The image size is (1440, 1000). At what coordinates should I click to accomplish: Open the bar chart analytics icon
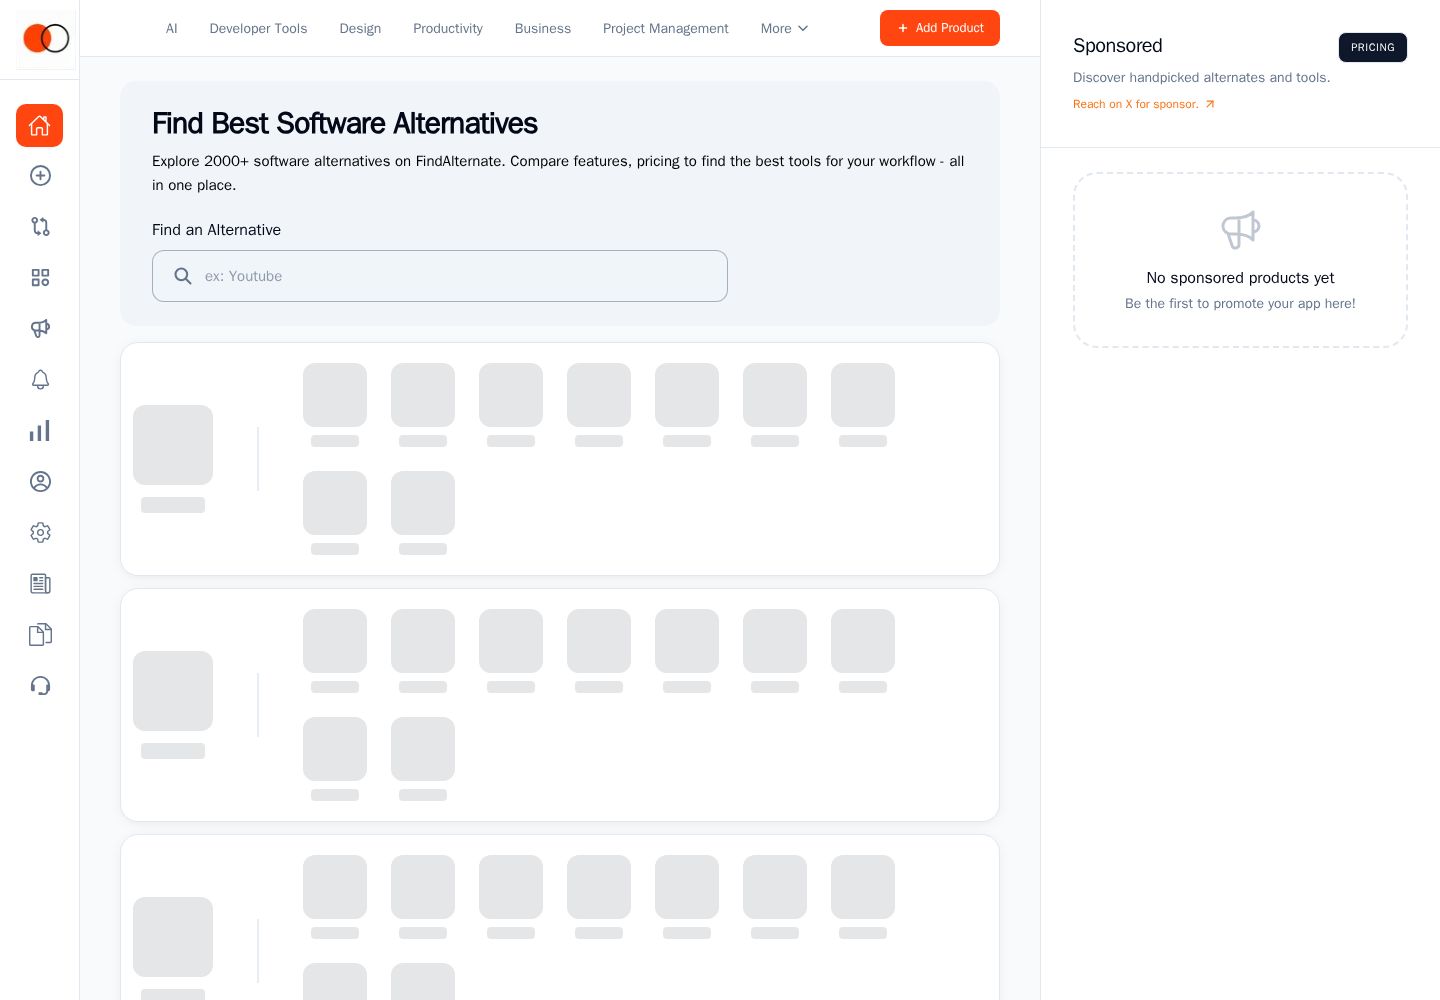click(40, 431)
